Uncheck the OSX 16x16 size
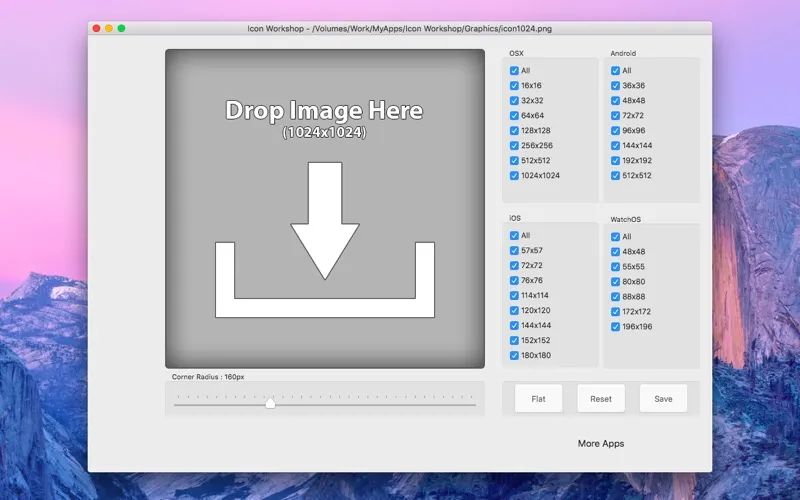This screenshot has width=800, height=500. click(514, 86)
